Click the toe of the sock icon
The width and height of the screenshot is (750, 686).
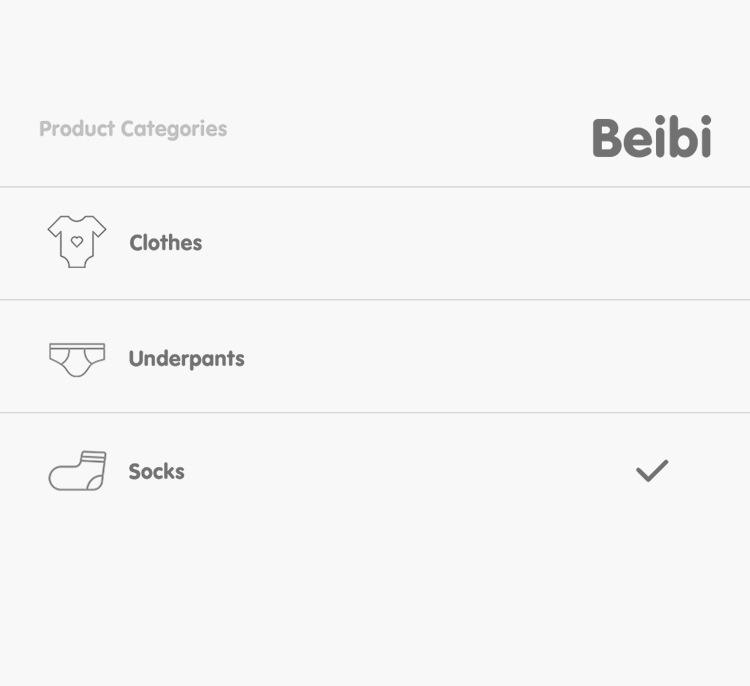57,480
